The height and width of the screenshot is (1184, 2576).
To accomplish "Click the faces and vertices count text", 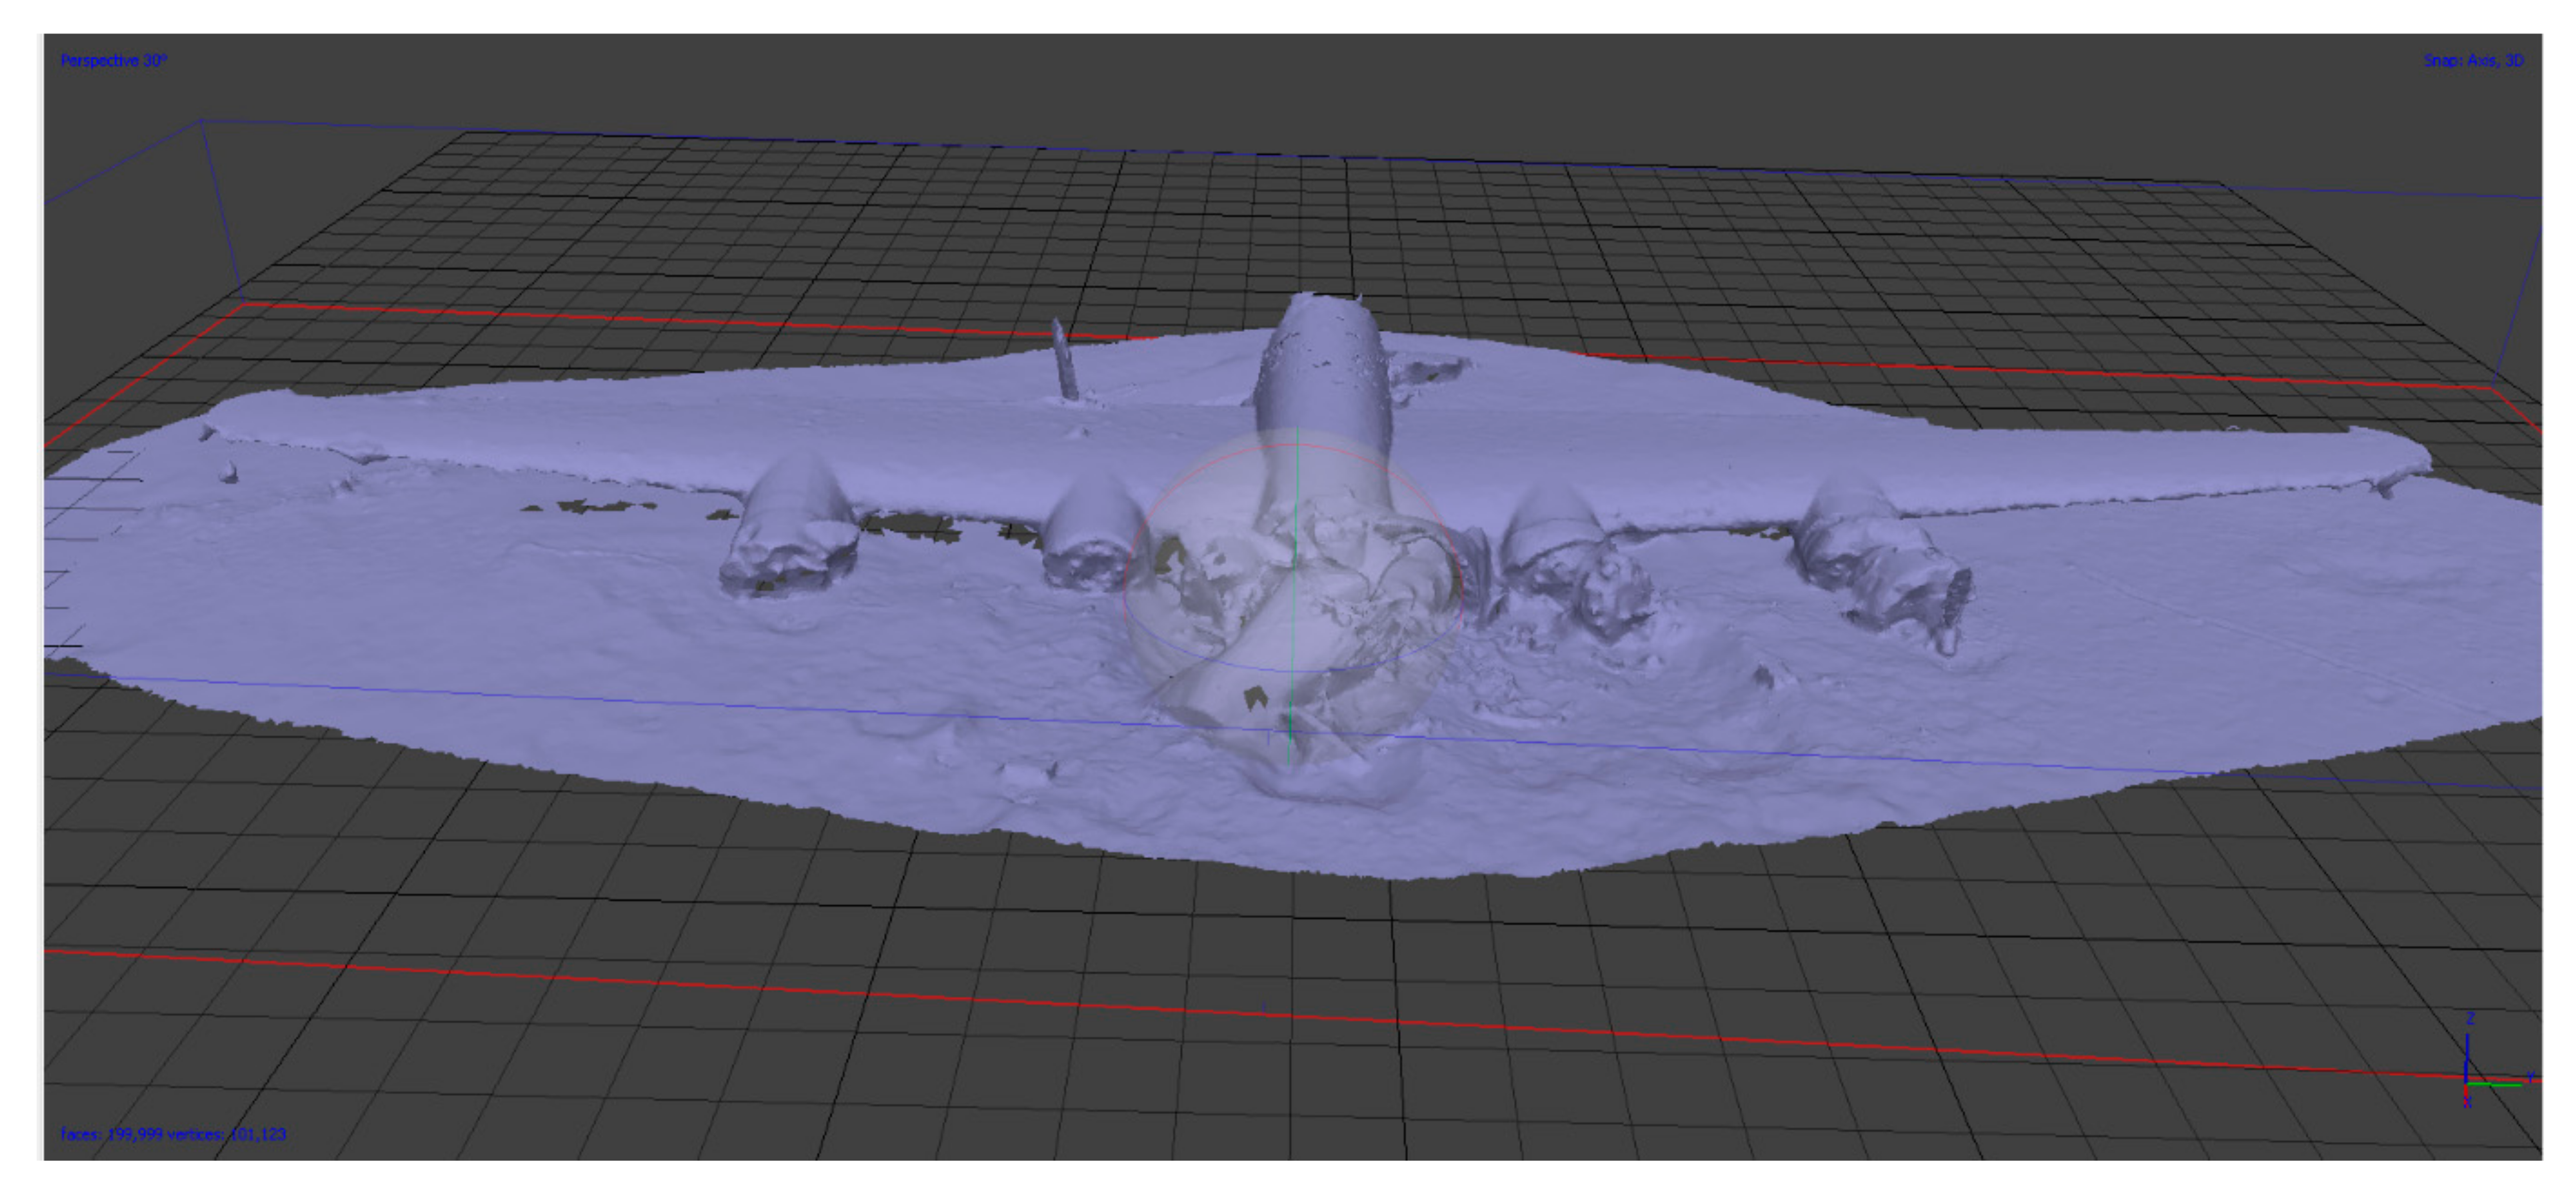I will (173, 1134).
